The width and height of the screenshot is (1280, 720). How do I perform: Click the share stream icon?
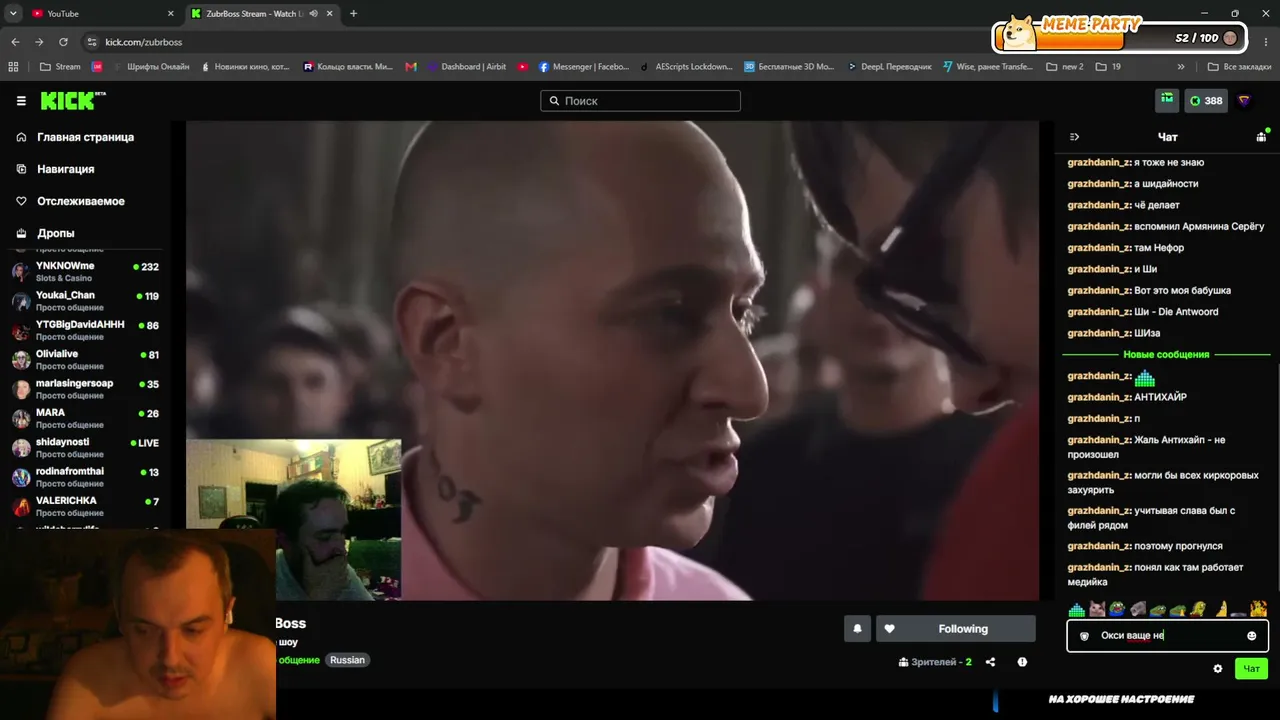pyautogui.click(x=990, y=662)
